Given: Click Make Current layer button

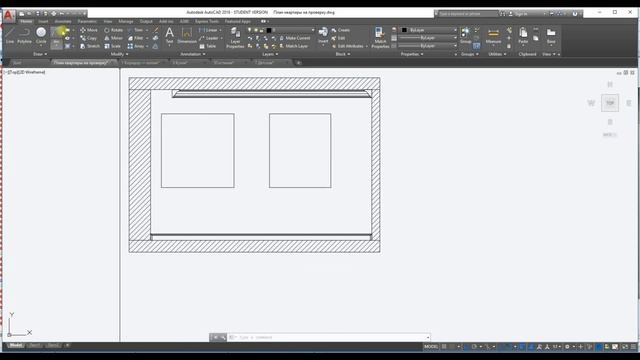Looking at the screenshot, I should pos(295,38).
